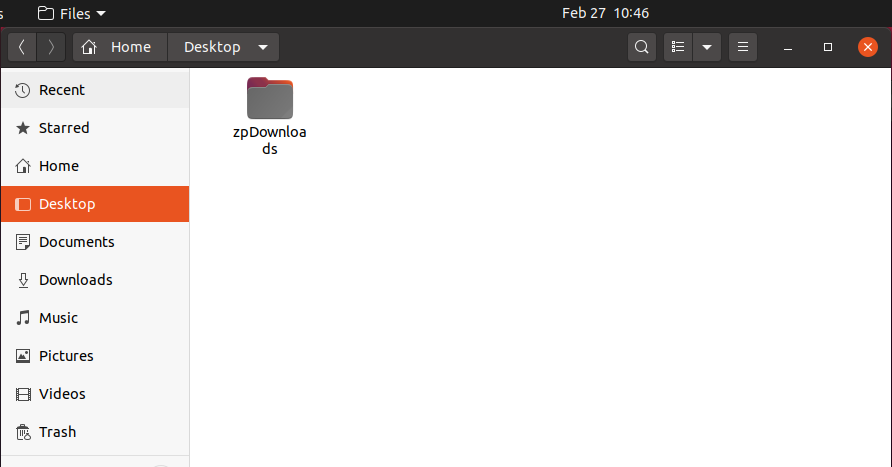892x467 pixels.
Task: Expand the Desktop path dropdown arrow
Action: (263, 47)
